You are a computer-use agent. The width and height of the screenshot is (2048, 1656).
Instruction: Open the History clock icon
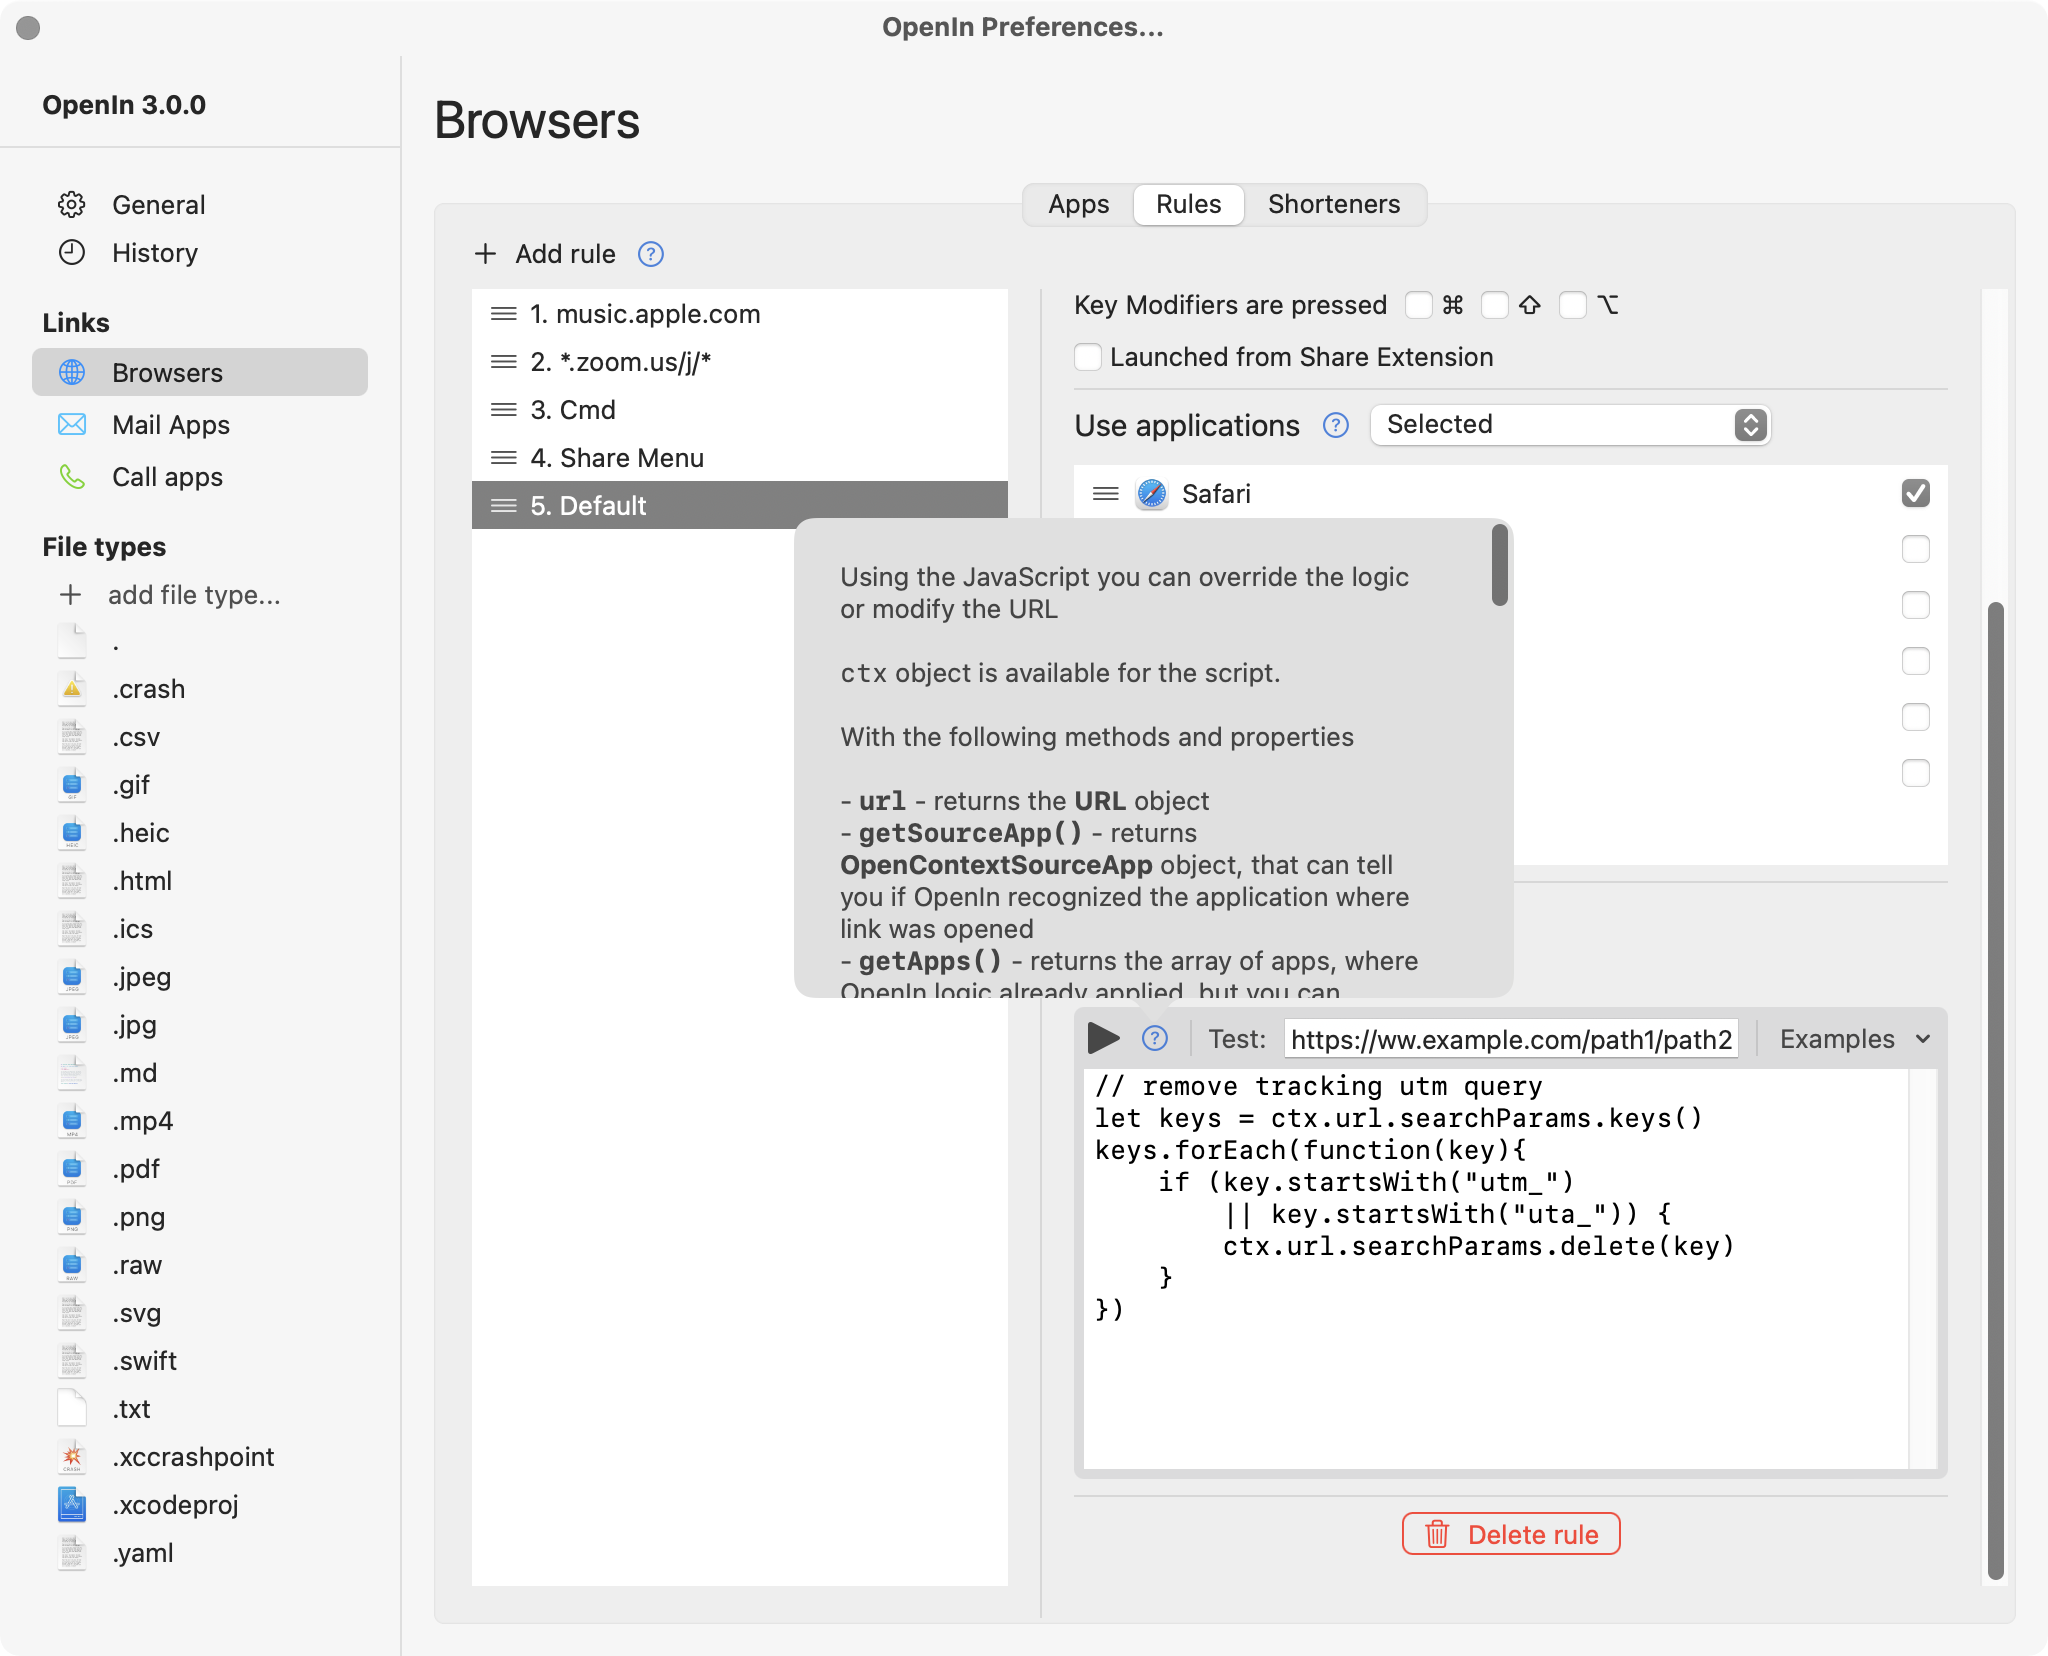pos(72,252)
